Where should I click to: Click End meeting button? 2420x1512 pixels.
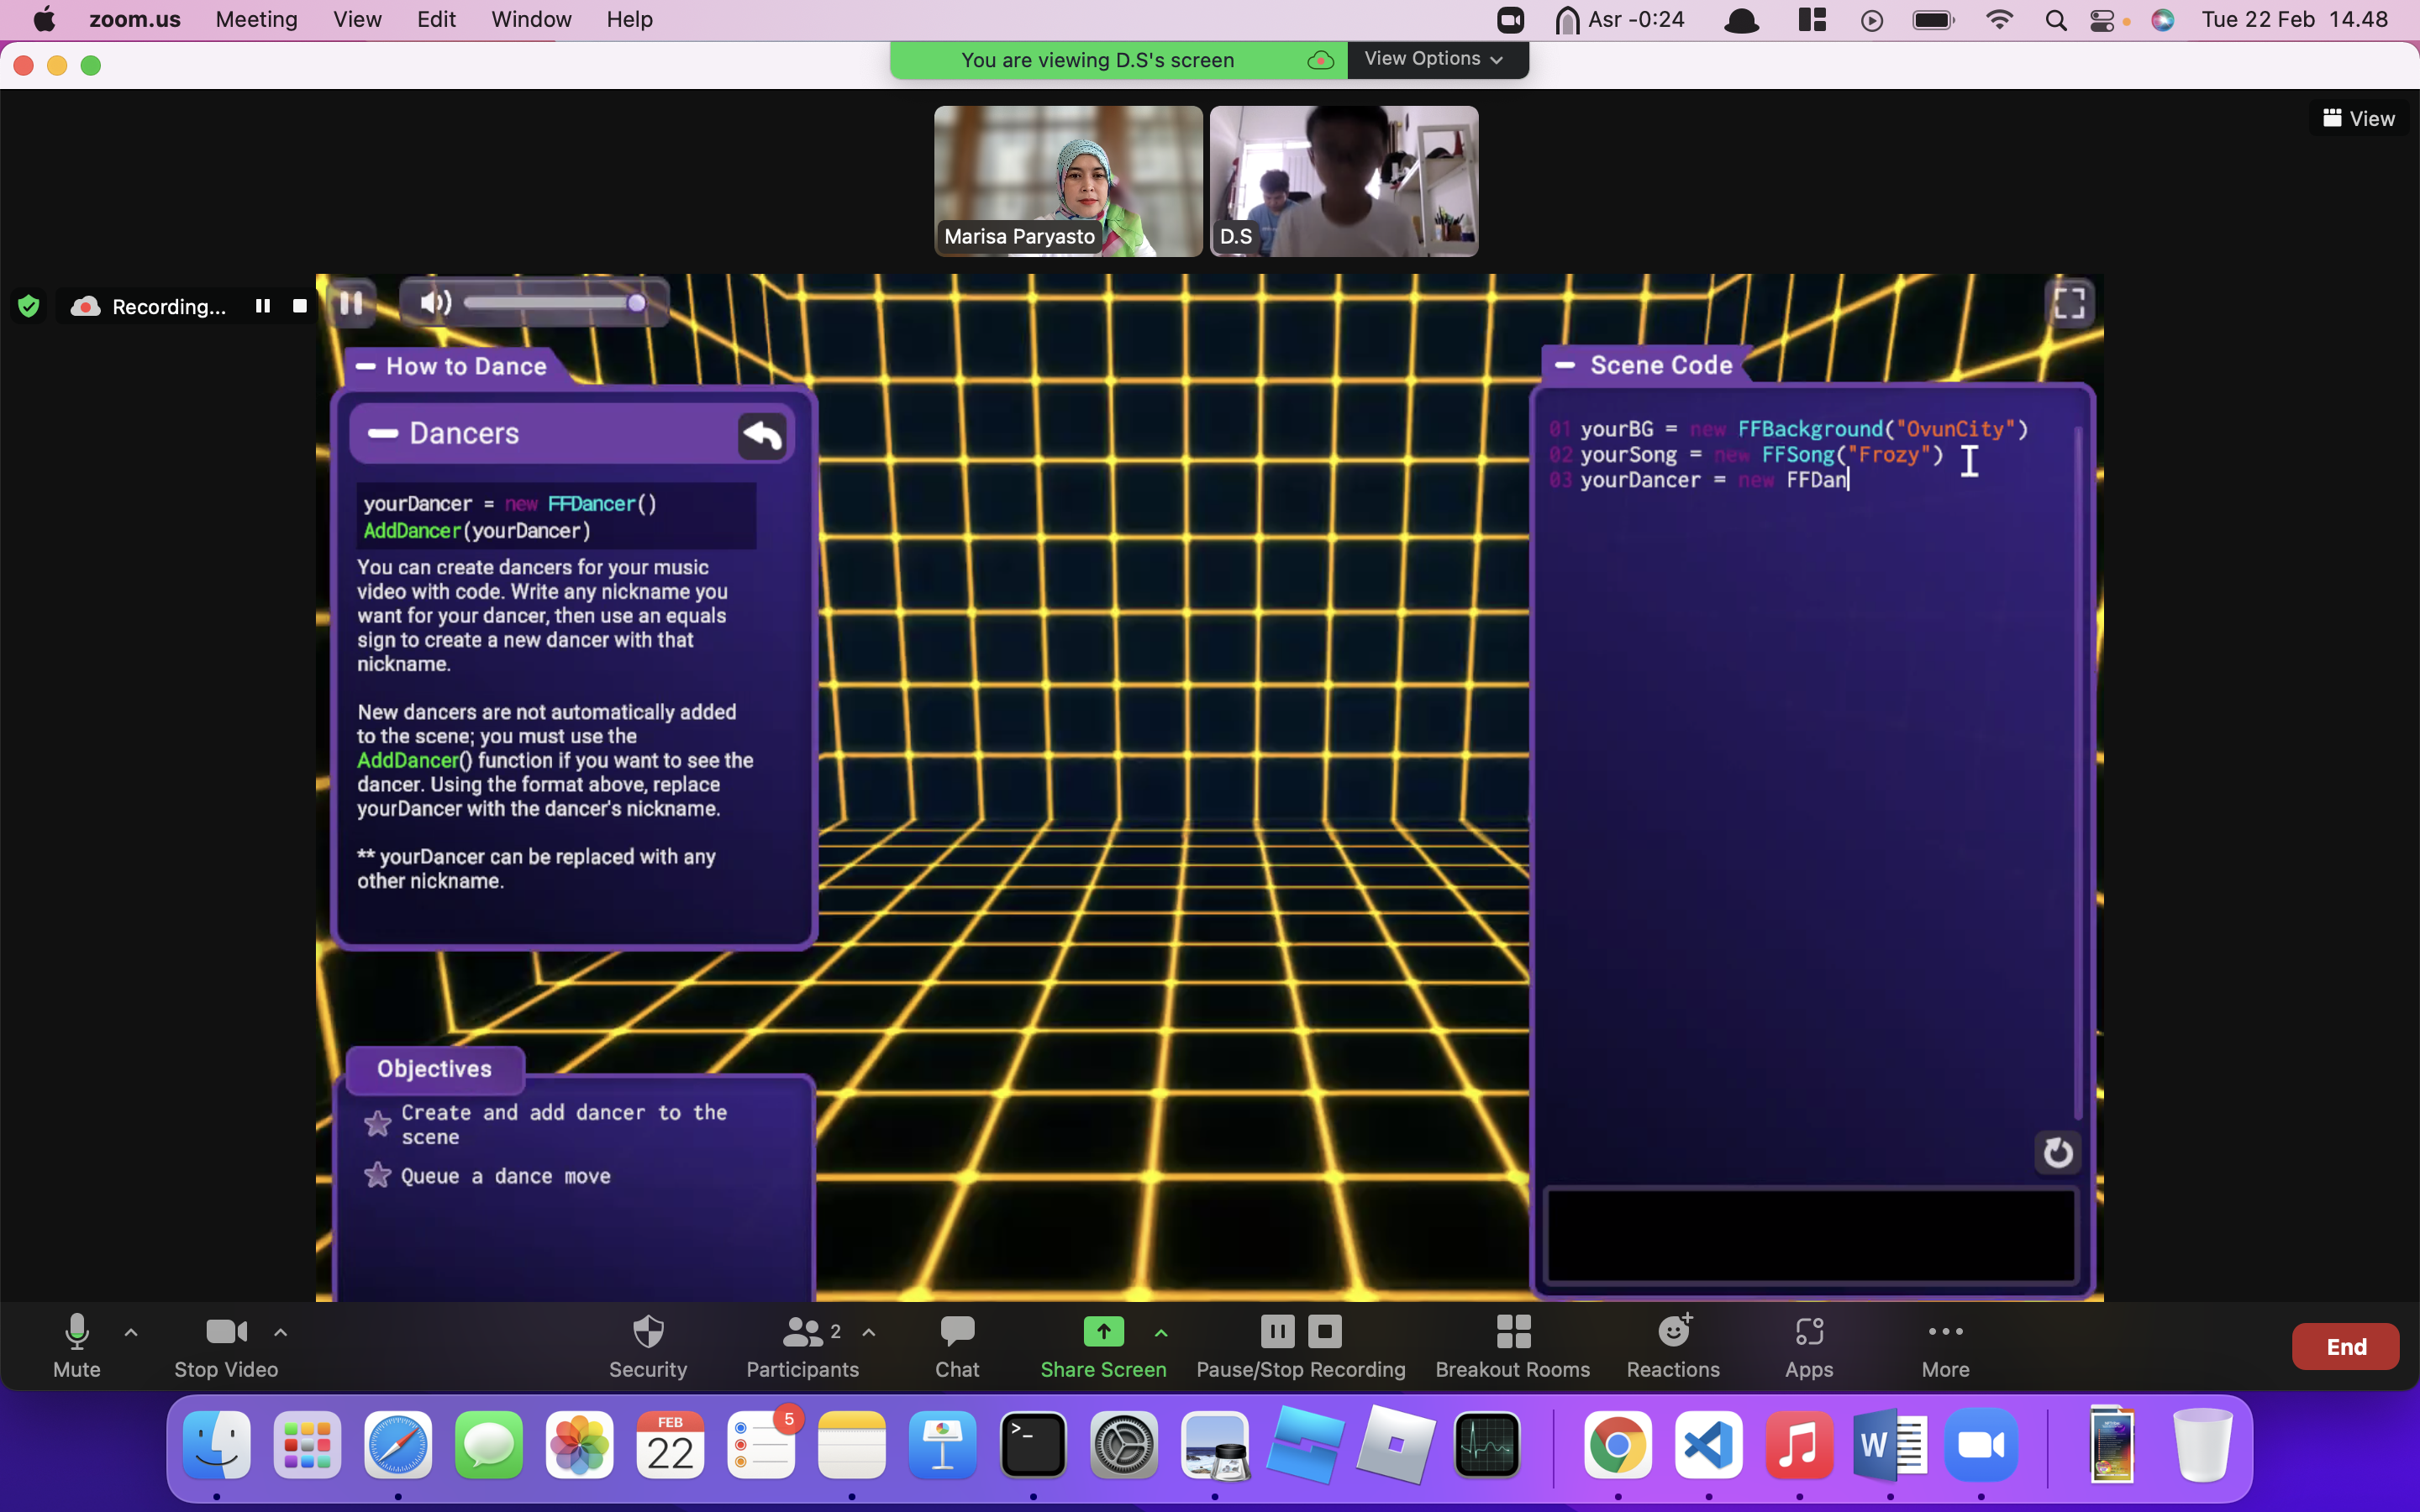2345,1347
